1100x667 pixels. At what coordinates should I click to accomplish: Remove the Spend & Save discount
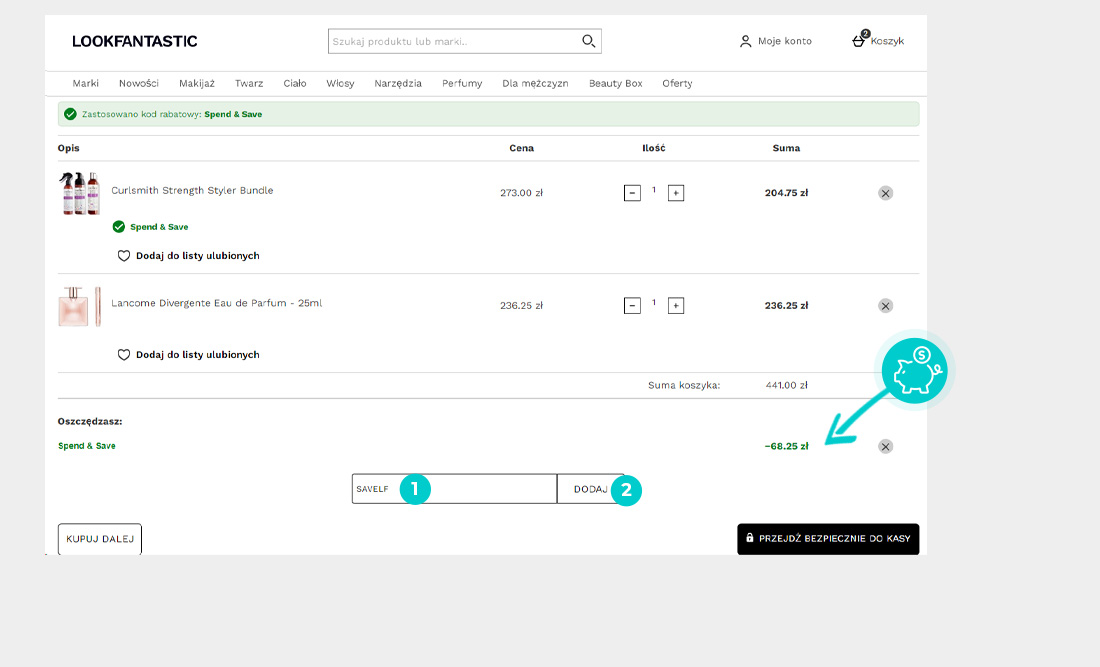coord(885,447)
